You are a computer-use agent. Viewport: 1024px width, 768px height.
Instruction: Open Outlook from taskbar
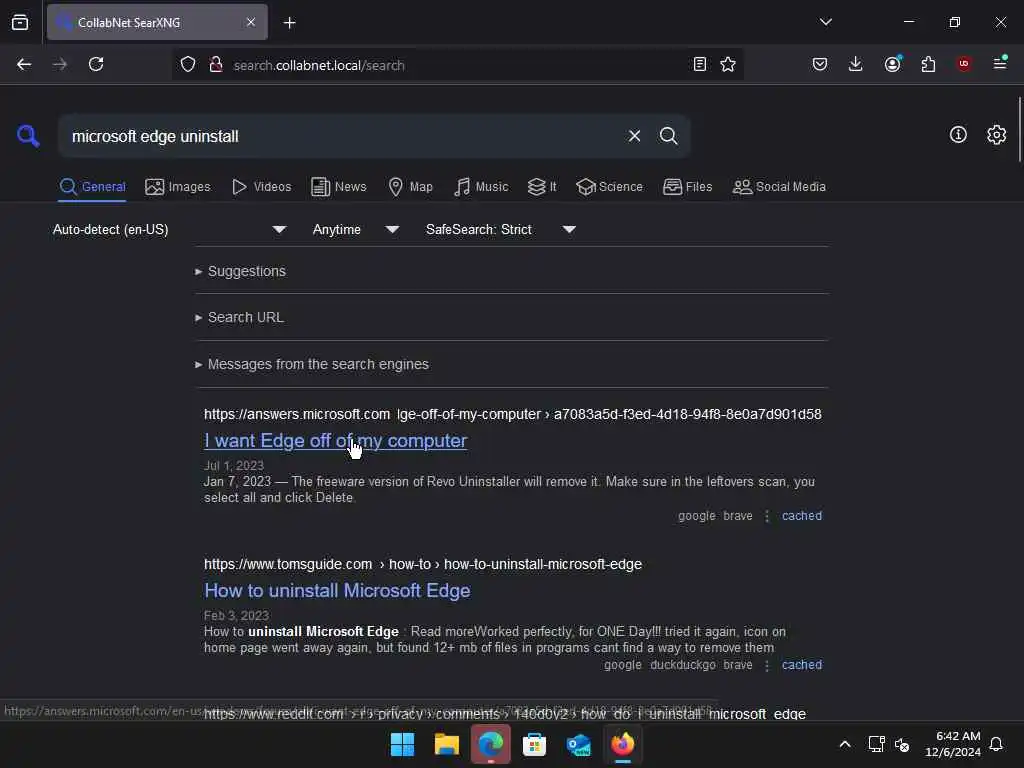point(579,744)
